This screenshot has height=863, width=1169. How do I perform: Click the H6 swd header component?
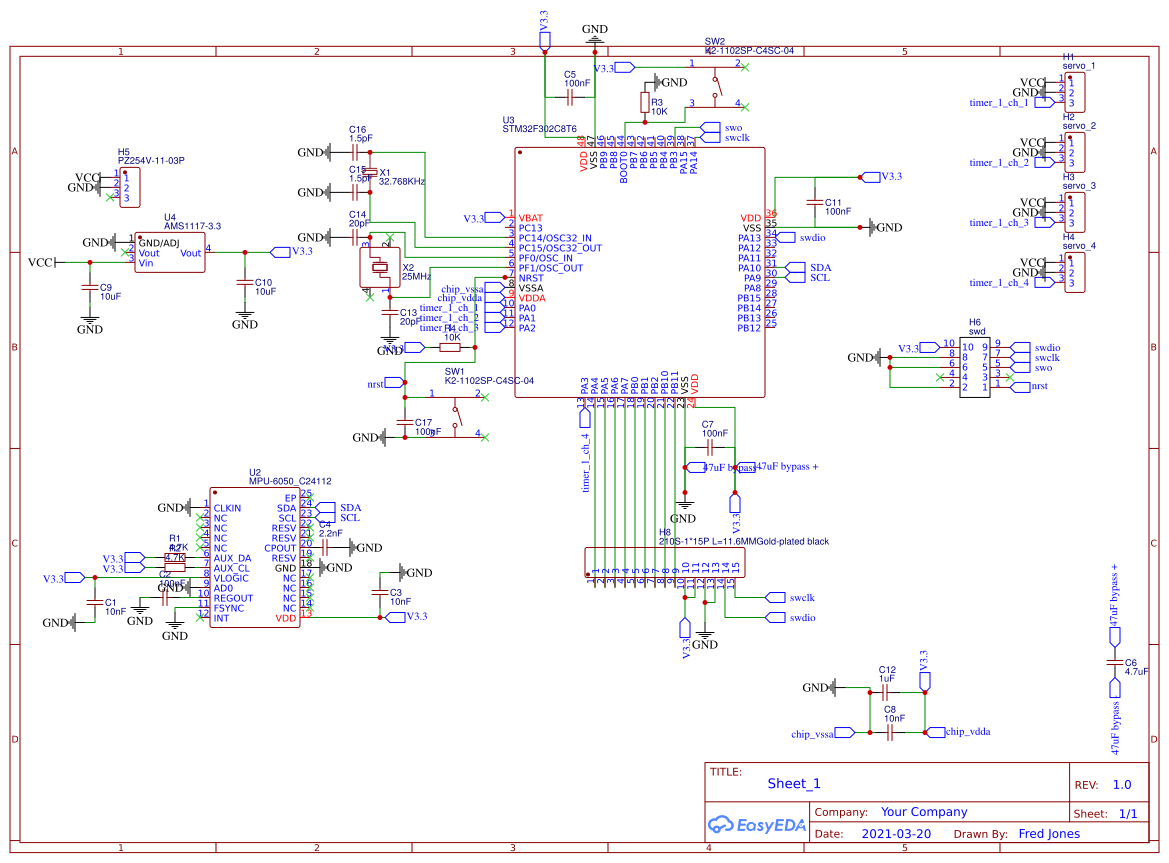[974, 367]
